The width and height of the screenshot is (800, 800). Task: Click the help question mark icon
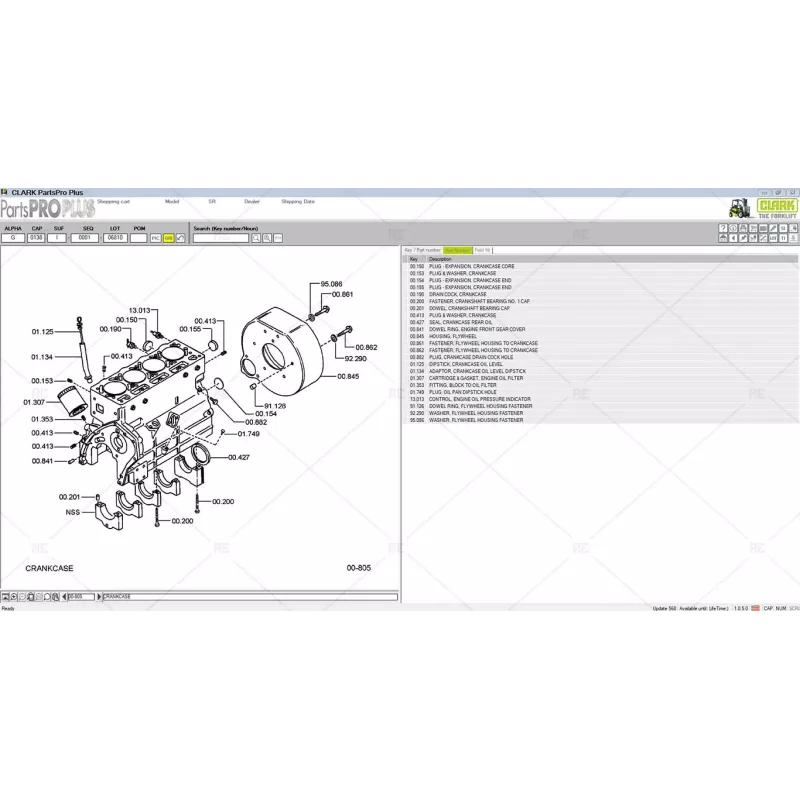(724, 228)
